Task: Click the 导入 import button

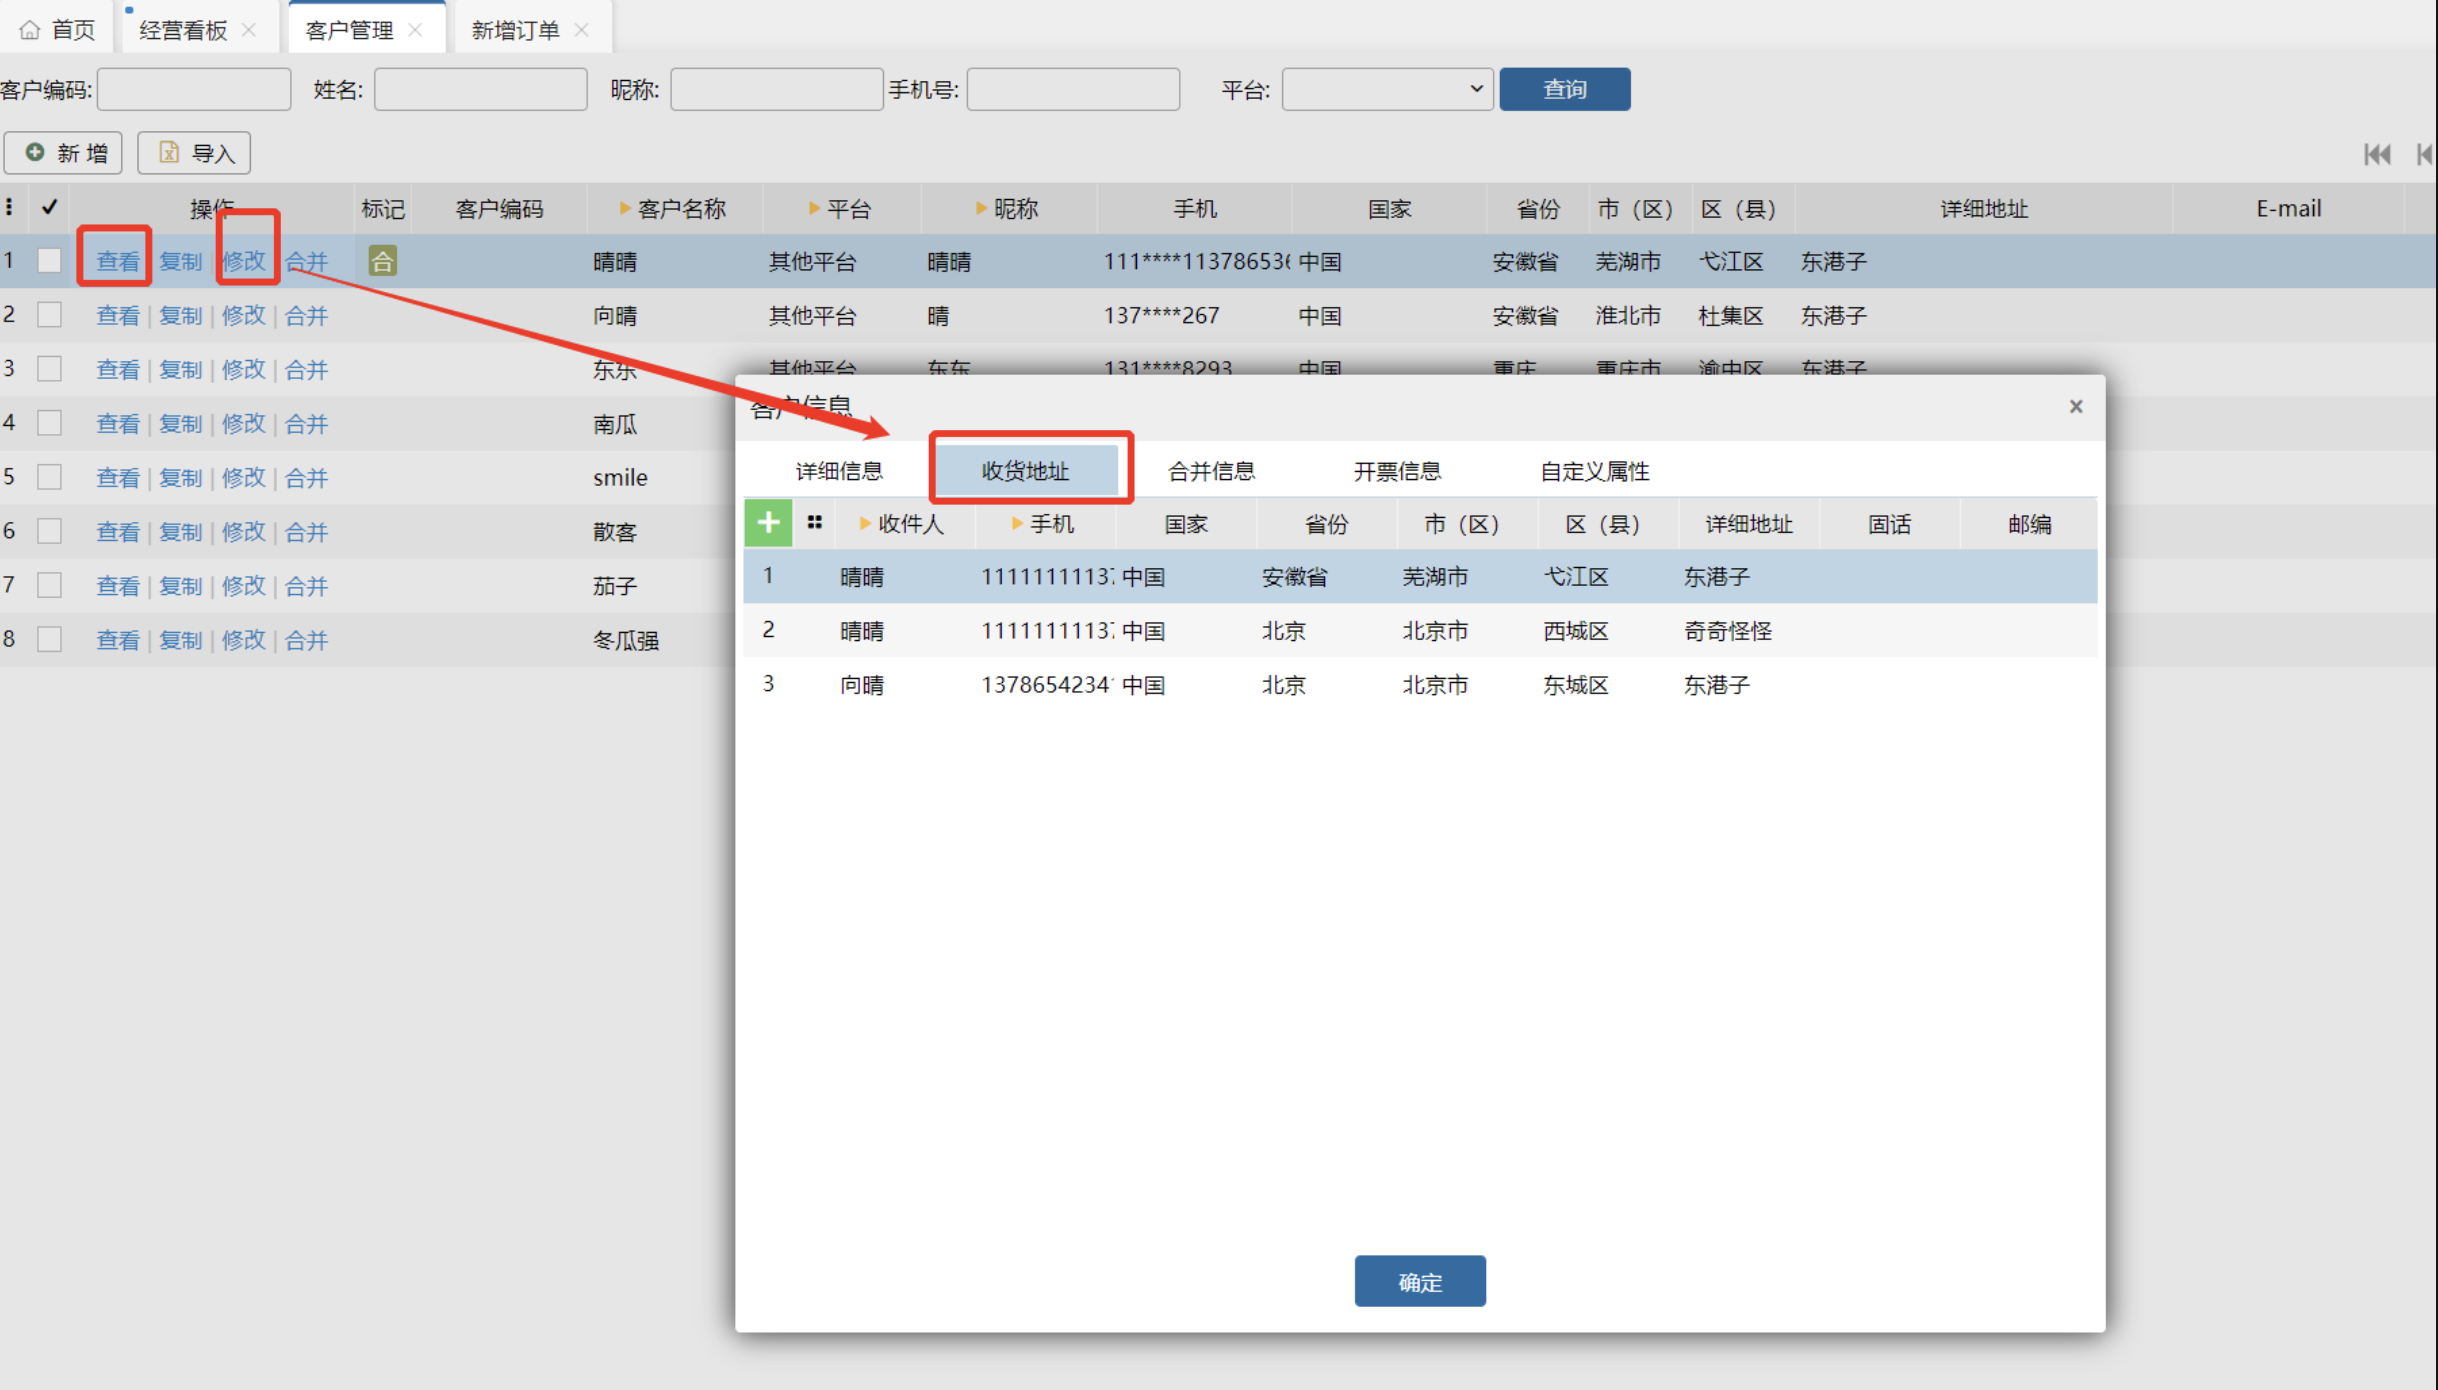Action: 194,153
